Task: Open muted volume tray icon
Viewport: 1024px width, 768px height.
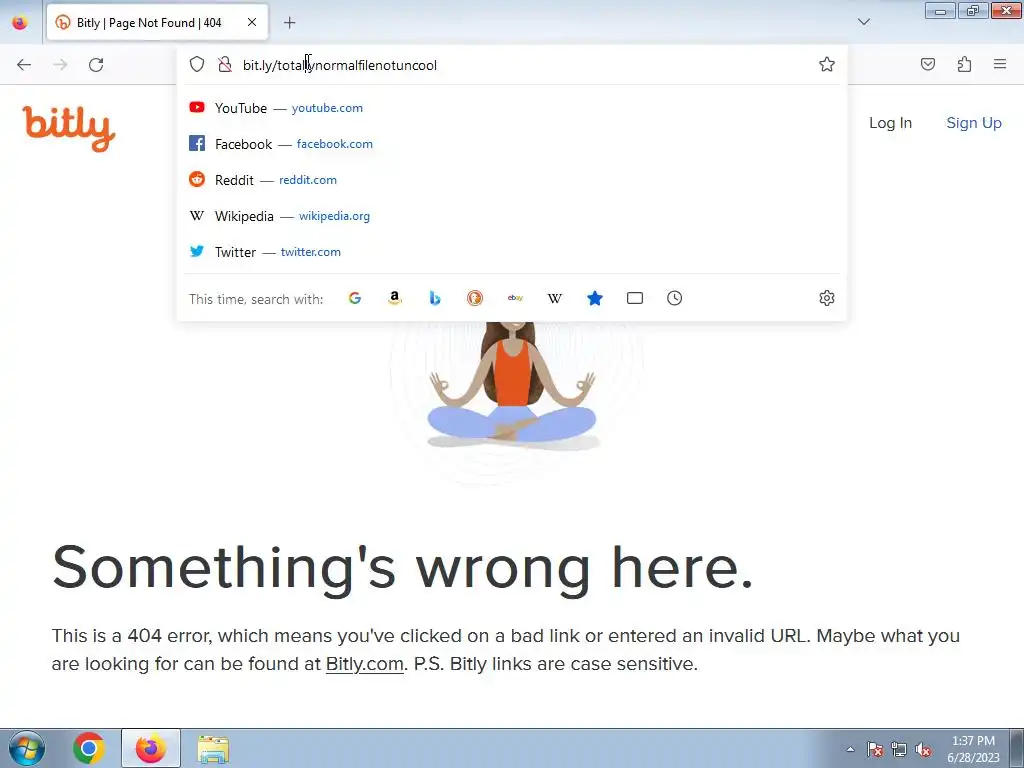Action: pos(923,749)
